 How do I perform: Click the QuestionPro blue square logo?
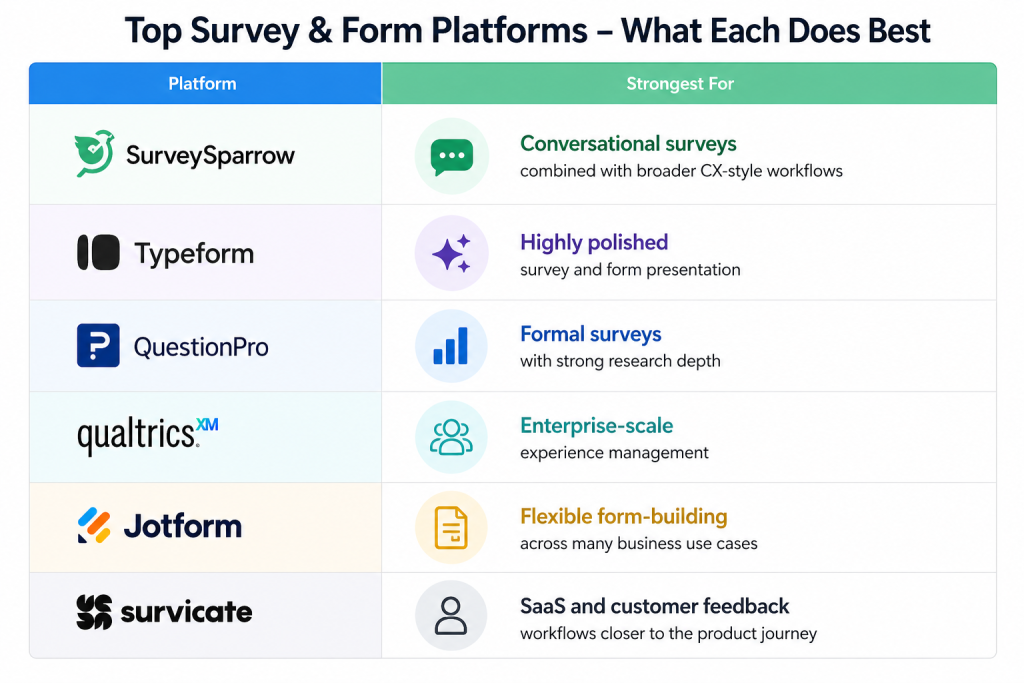tap(98, 346)
